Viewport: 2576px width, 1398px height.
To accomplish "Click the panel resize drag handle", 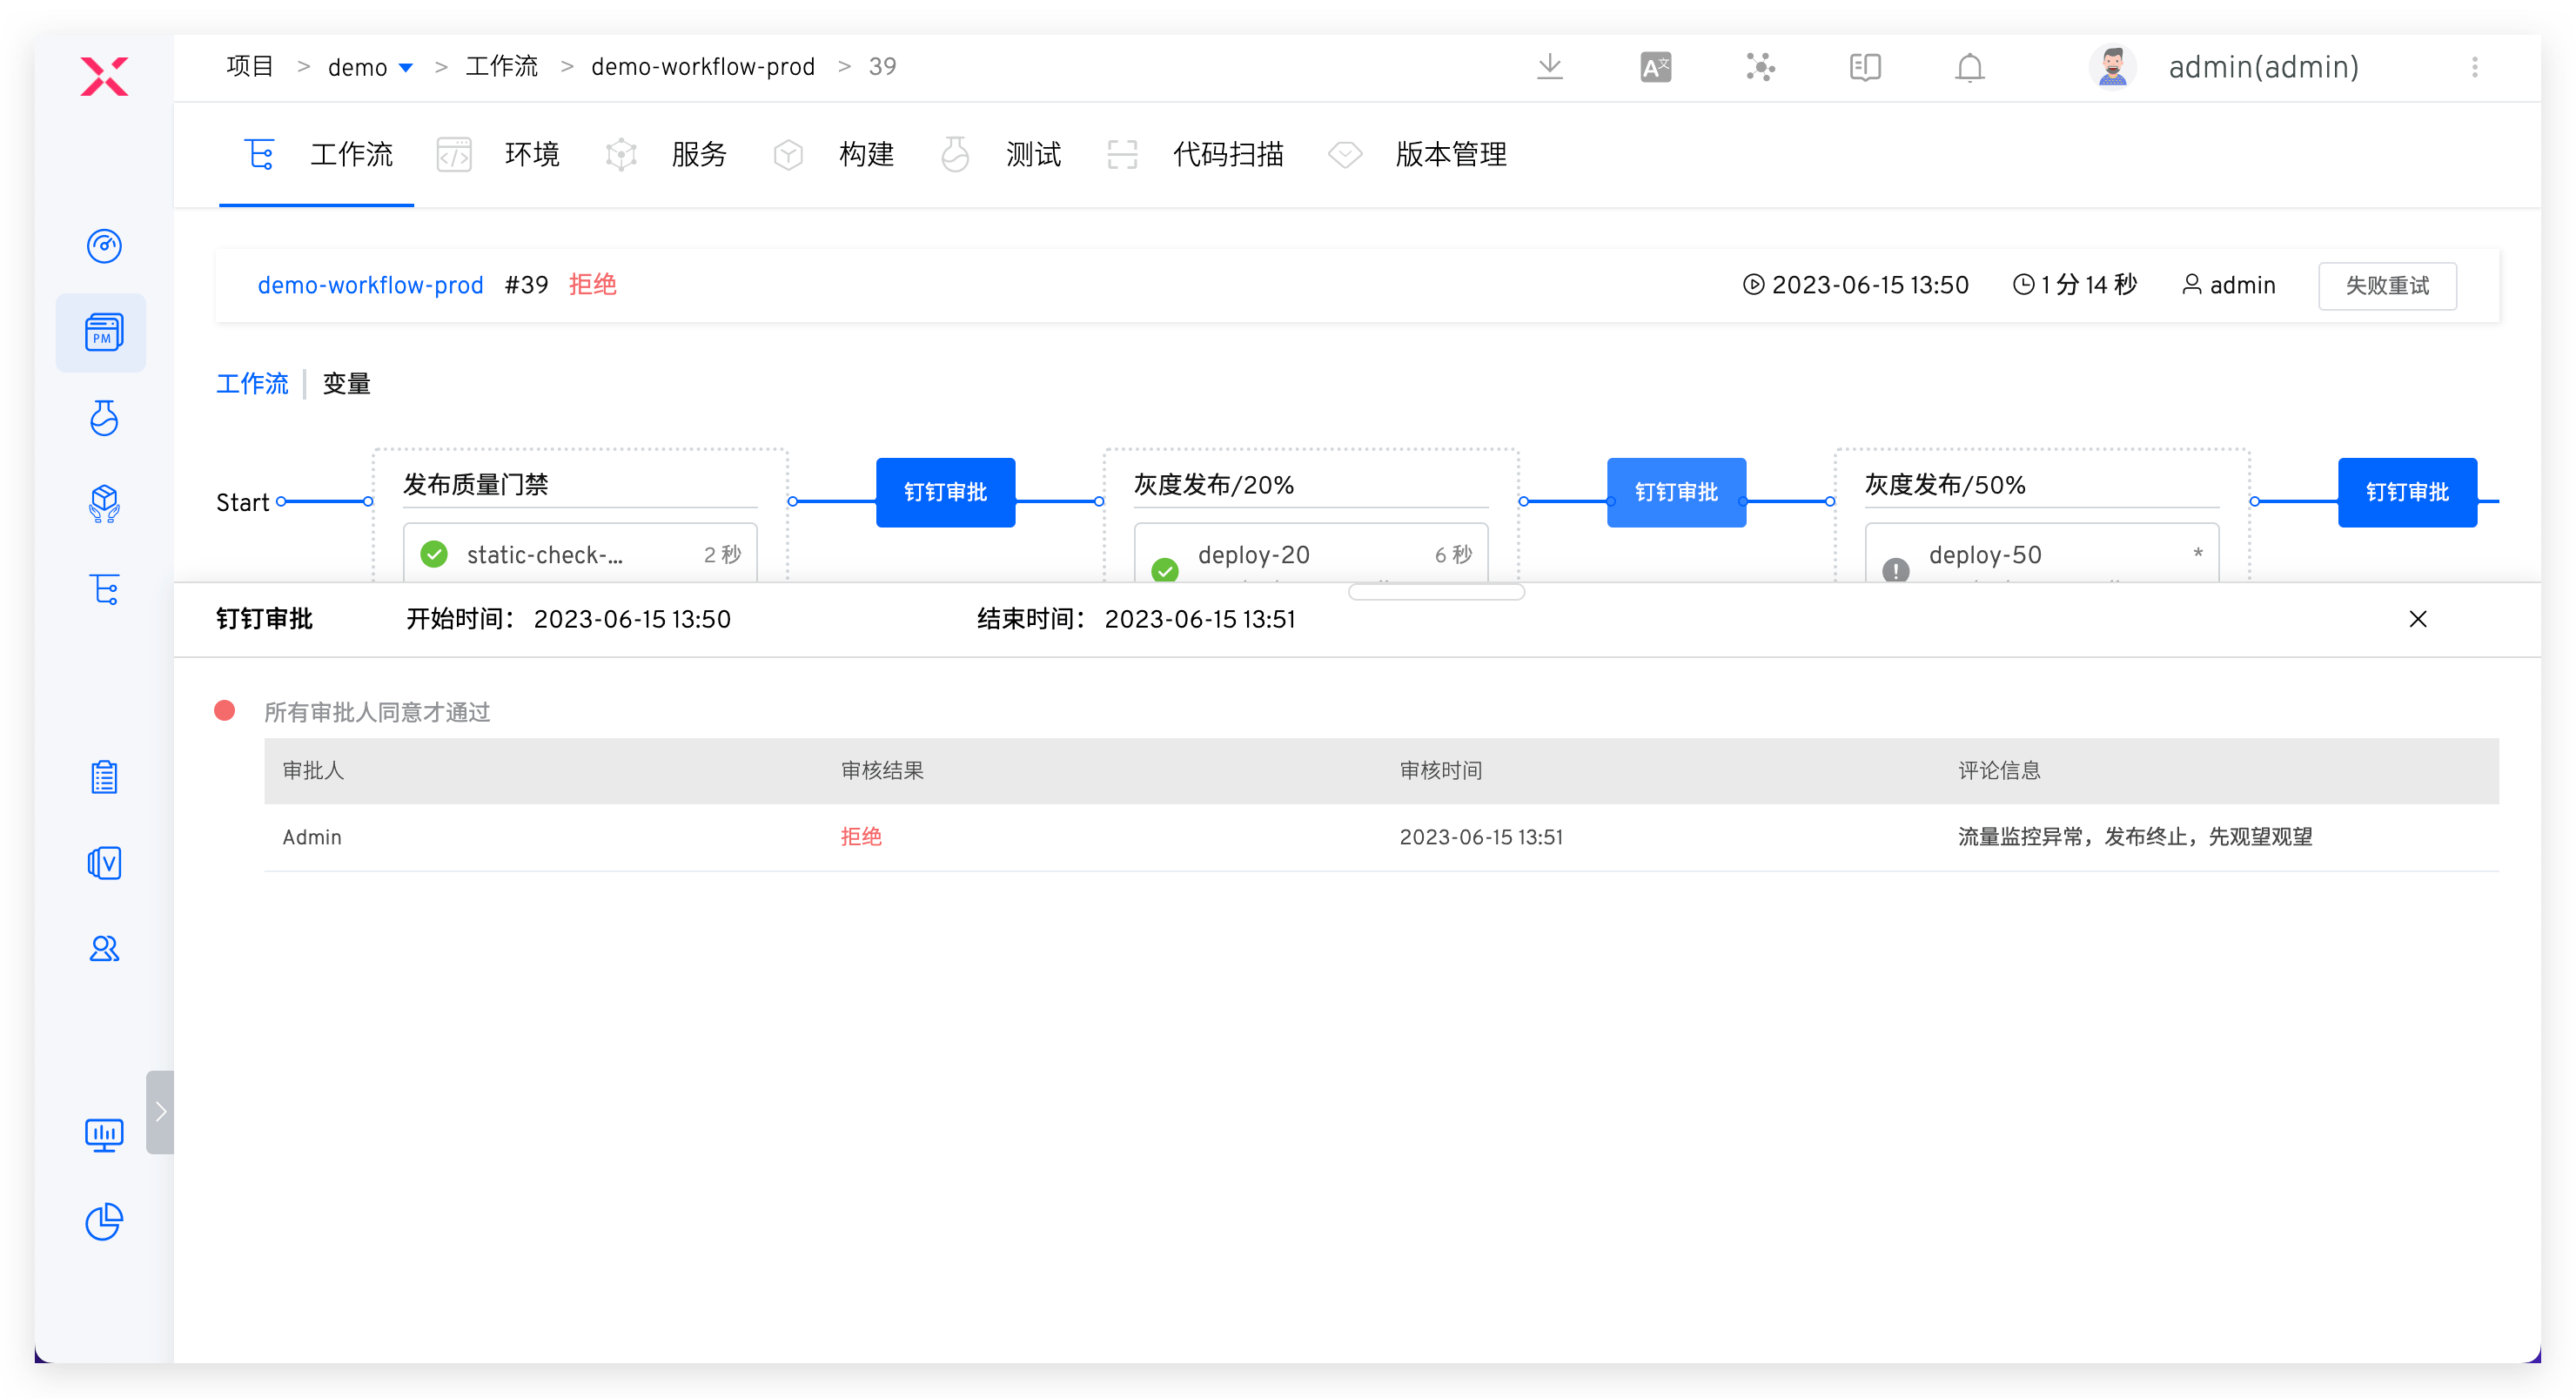I will 1435,592.
